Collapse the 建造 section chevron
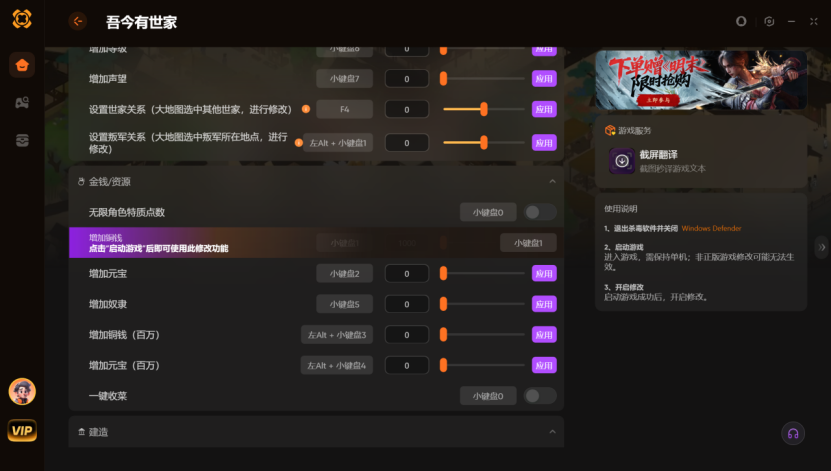Viewport: 831px width, 471px height. [x=552, y=432]
